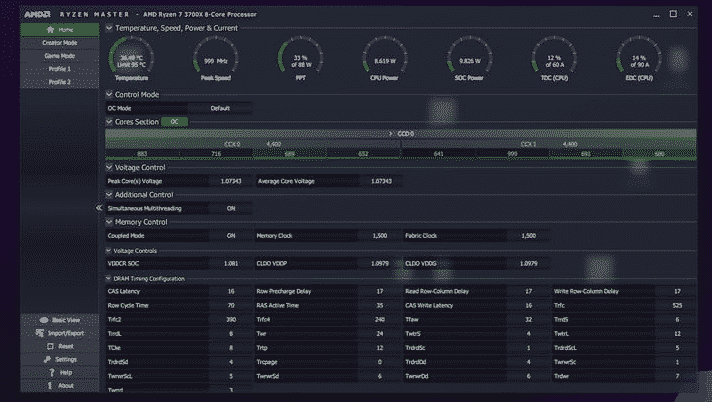712x402 pixels.
Task: Click the RAS Active Time value
Action: tap(380, 305)
